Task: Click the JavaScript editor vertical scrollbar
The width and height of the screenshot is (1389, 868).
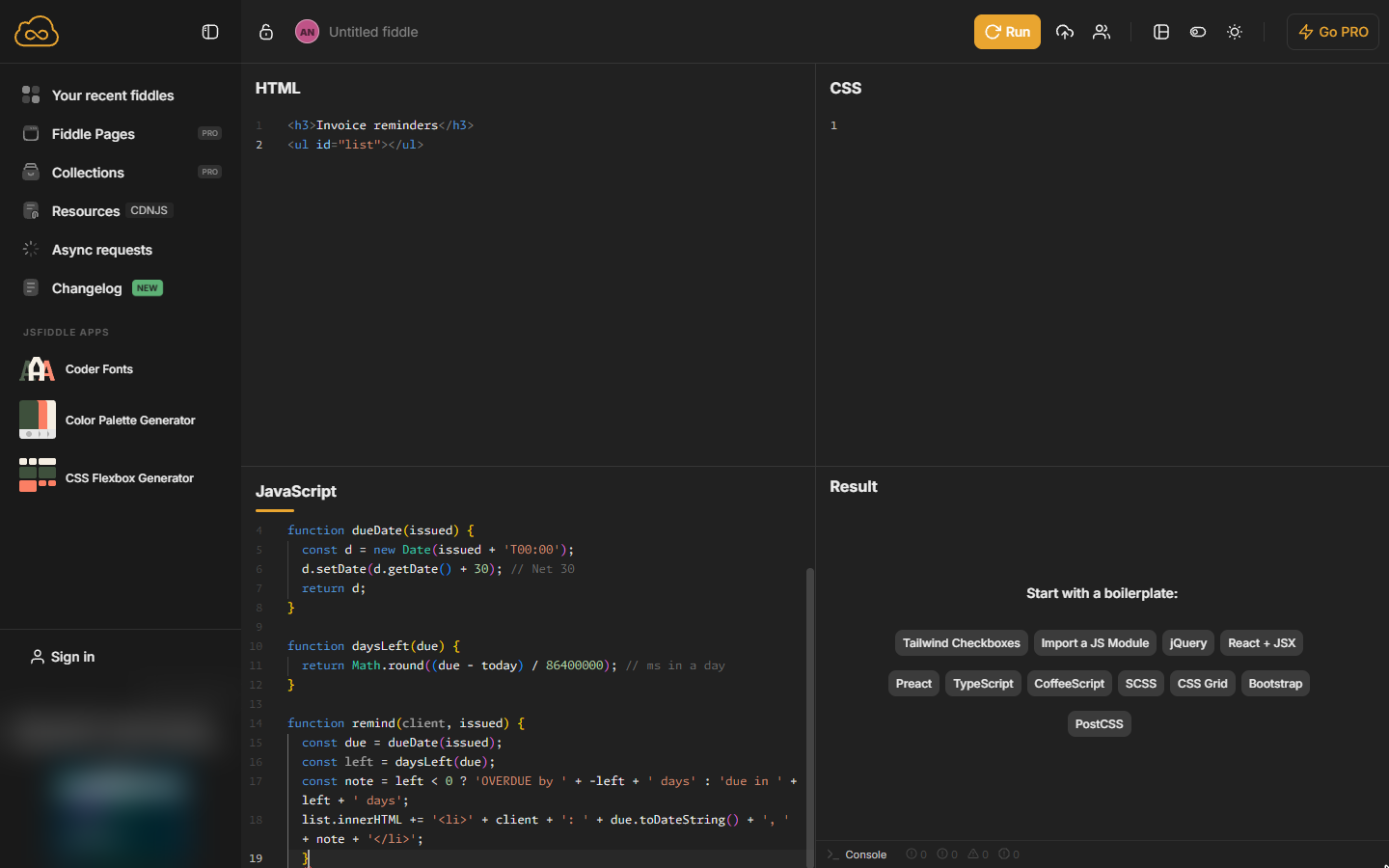Action: 809,710
